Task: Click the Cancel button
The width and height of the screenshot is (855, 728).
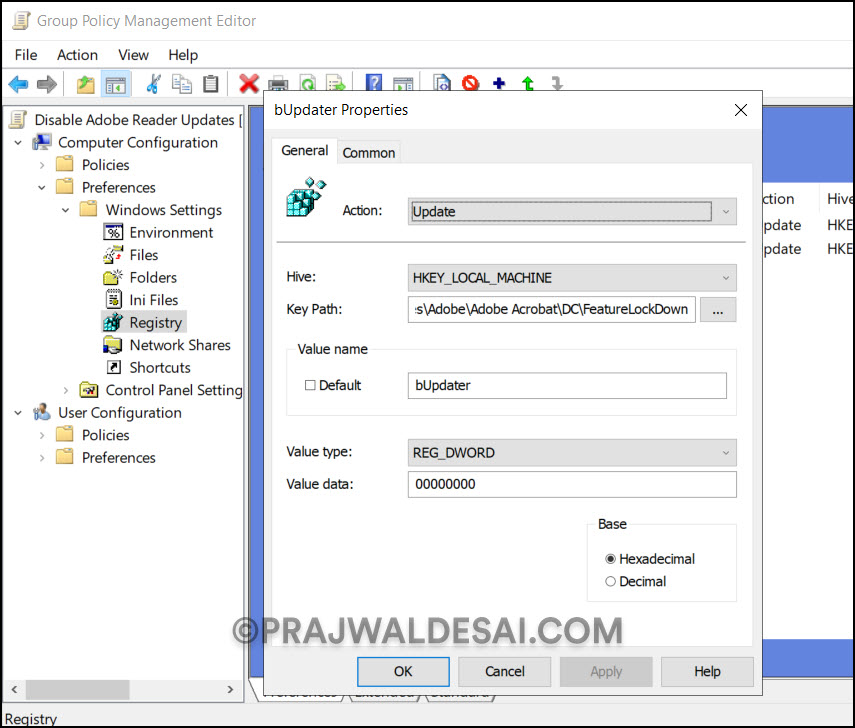Action: (505, 671)
